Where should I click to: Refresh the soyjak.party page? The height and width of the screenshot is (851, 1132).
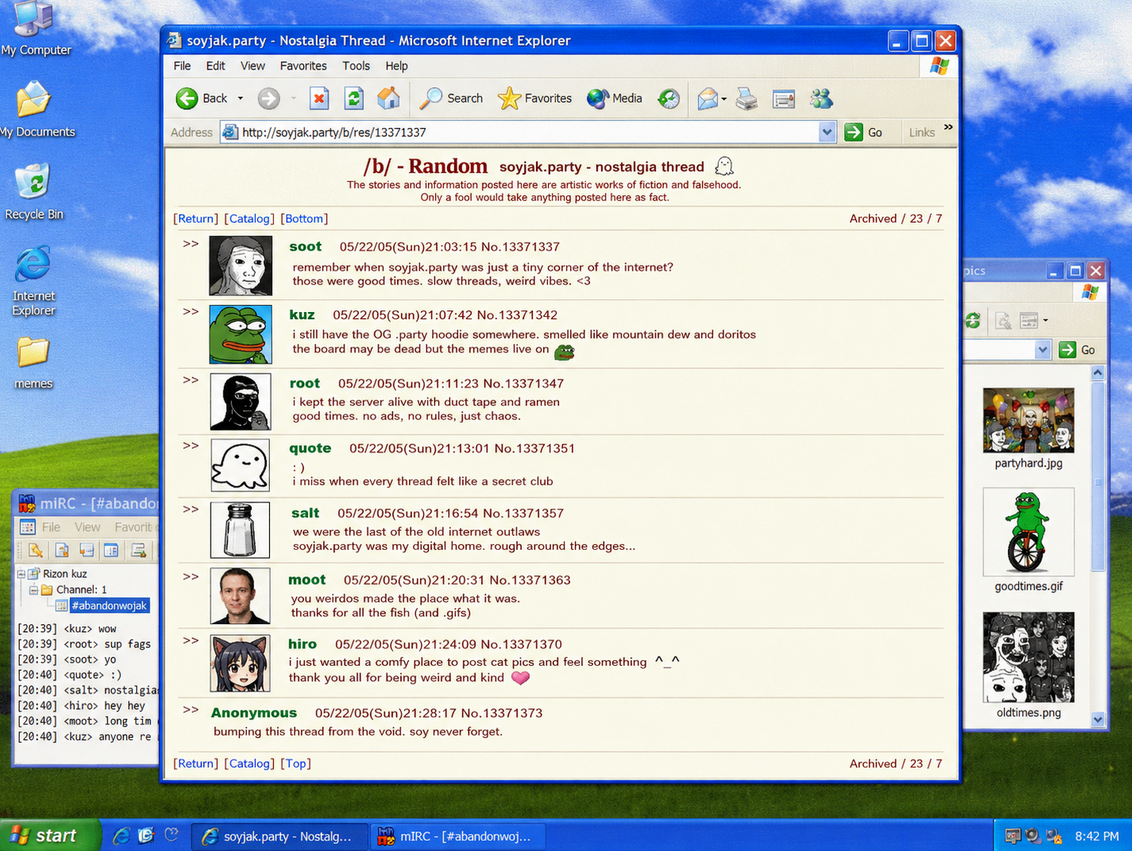point(354,98)
